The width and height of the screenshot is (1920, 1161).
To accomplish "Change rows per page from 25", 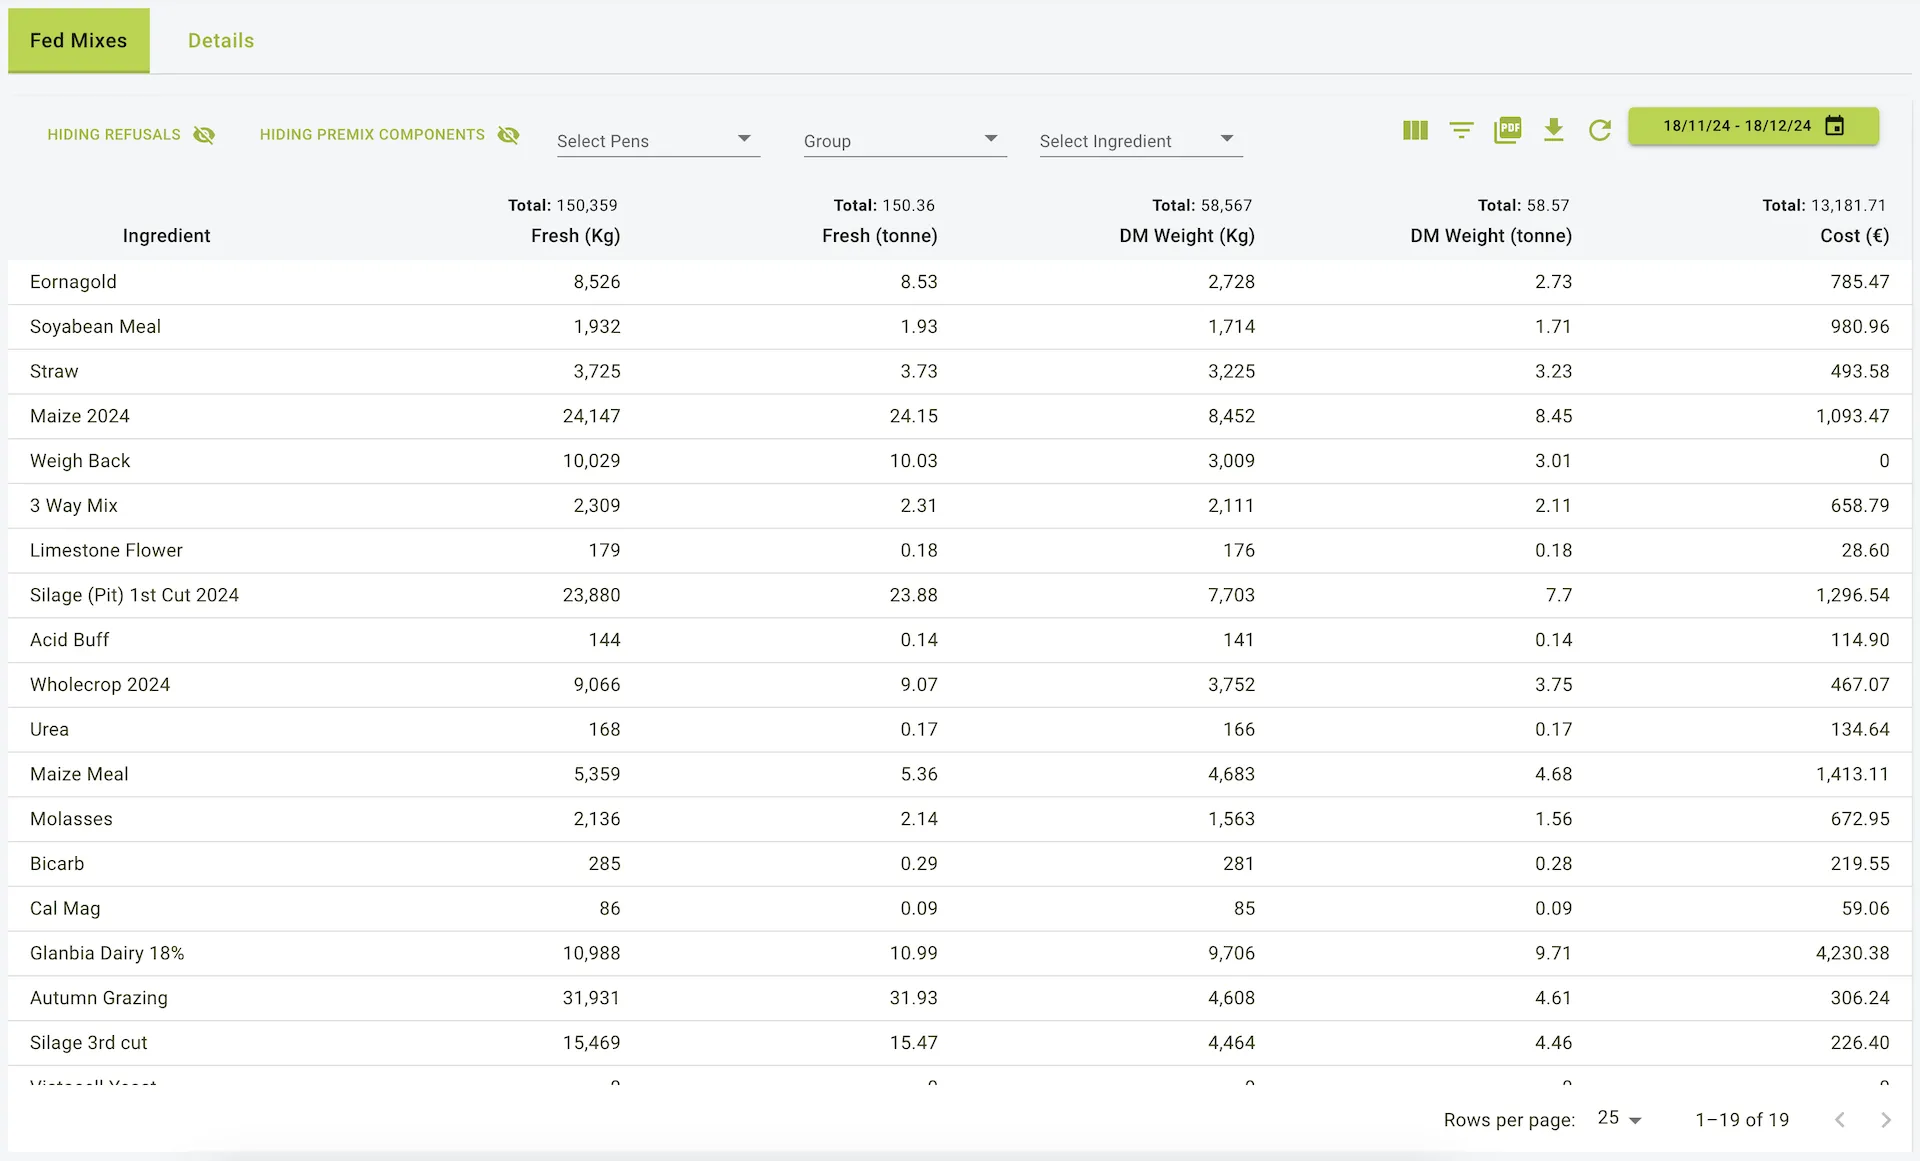I will 1619,1119.
